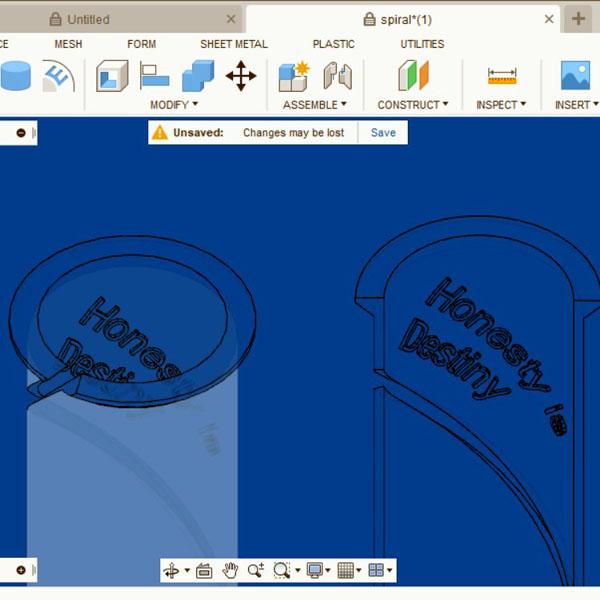The height and width of the screenshot is (600, 600).
Task: Open the UTILITIES tab
Action: (422, 44)
